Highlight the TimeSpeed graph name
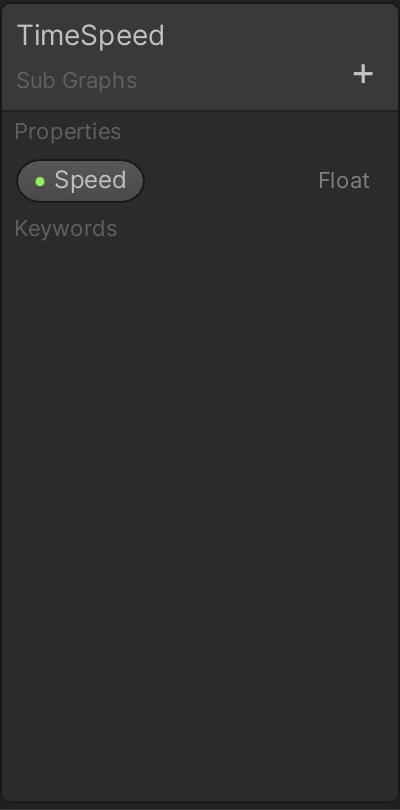The width and height of the screenshot is (400, 810). coord(90,36)
